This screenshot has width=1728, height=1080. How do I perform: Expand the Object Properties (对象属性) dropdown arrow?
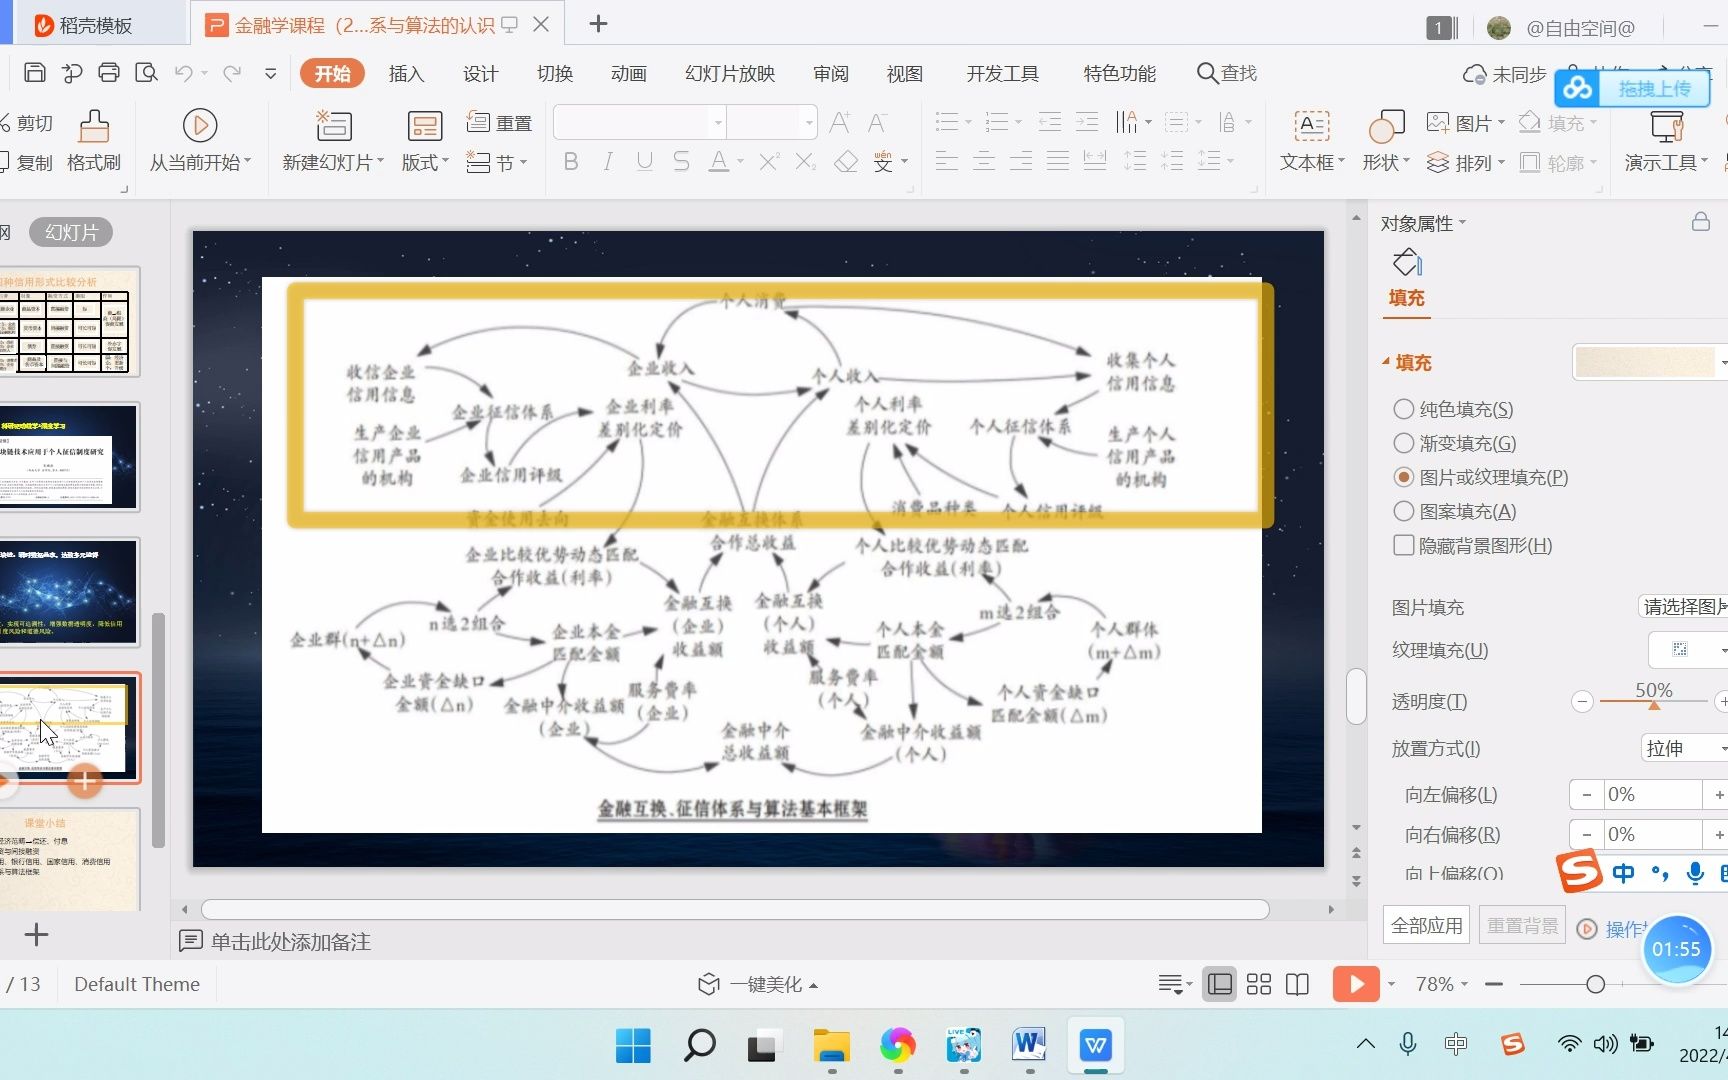coord(1463,223)
